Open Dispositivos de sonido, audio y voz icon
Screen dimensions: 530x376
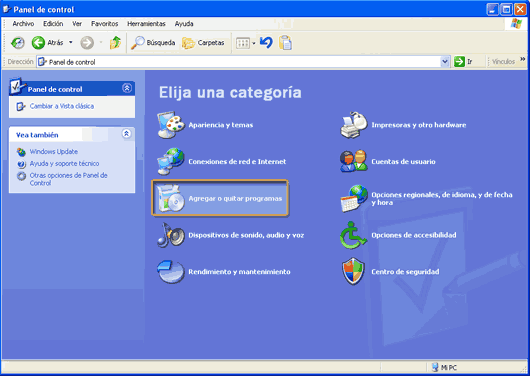tap(171, 235)
